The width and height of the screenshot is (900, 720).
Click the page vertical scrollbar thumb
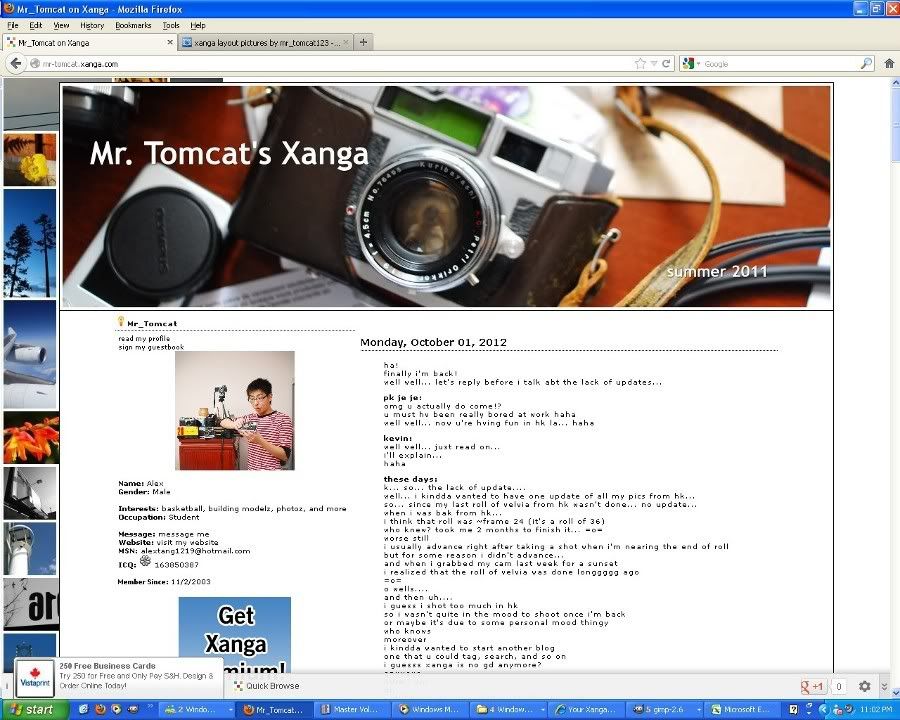pos(895,126)
